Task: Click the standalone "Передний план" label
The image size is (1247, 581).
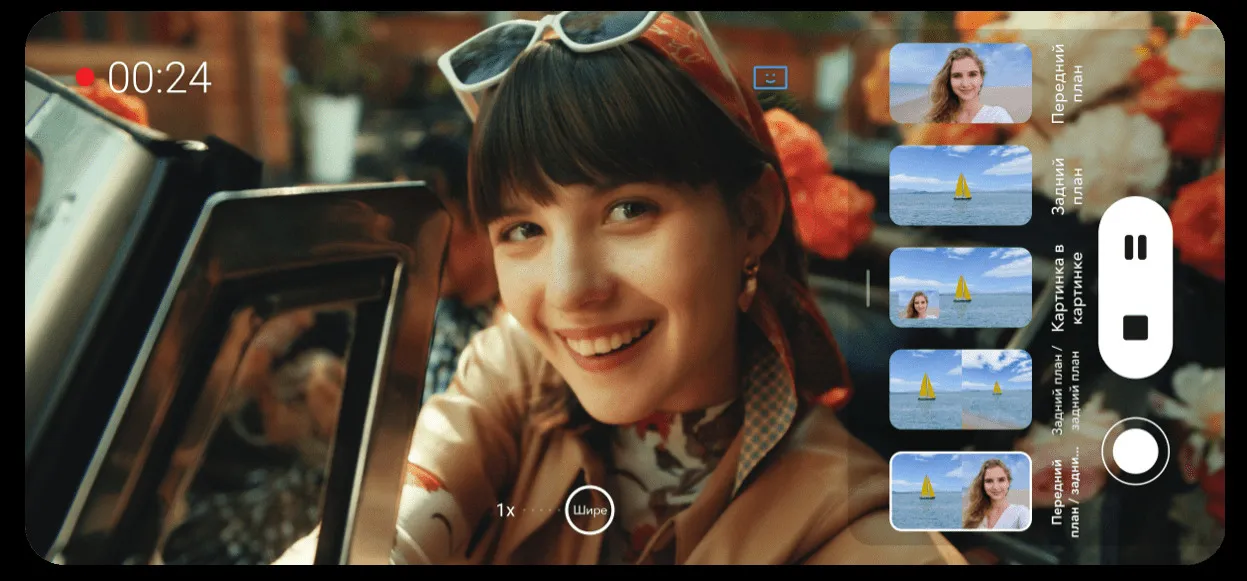Action: point(1067,83)
